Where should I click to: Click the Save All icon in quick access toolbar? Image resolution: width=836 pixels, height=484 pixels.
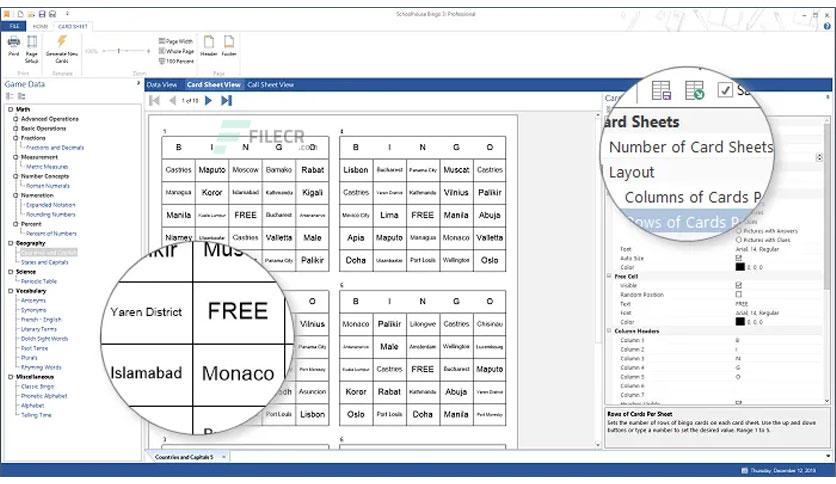click(x=52, y=14)
